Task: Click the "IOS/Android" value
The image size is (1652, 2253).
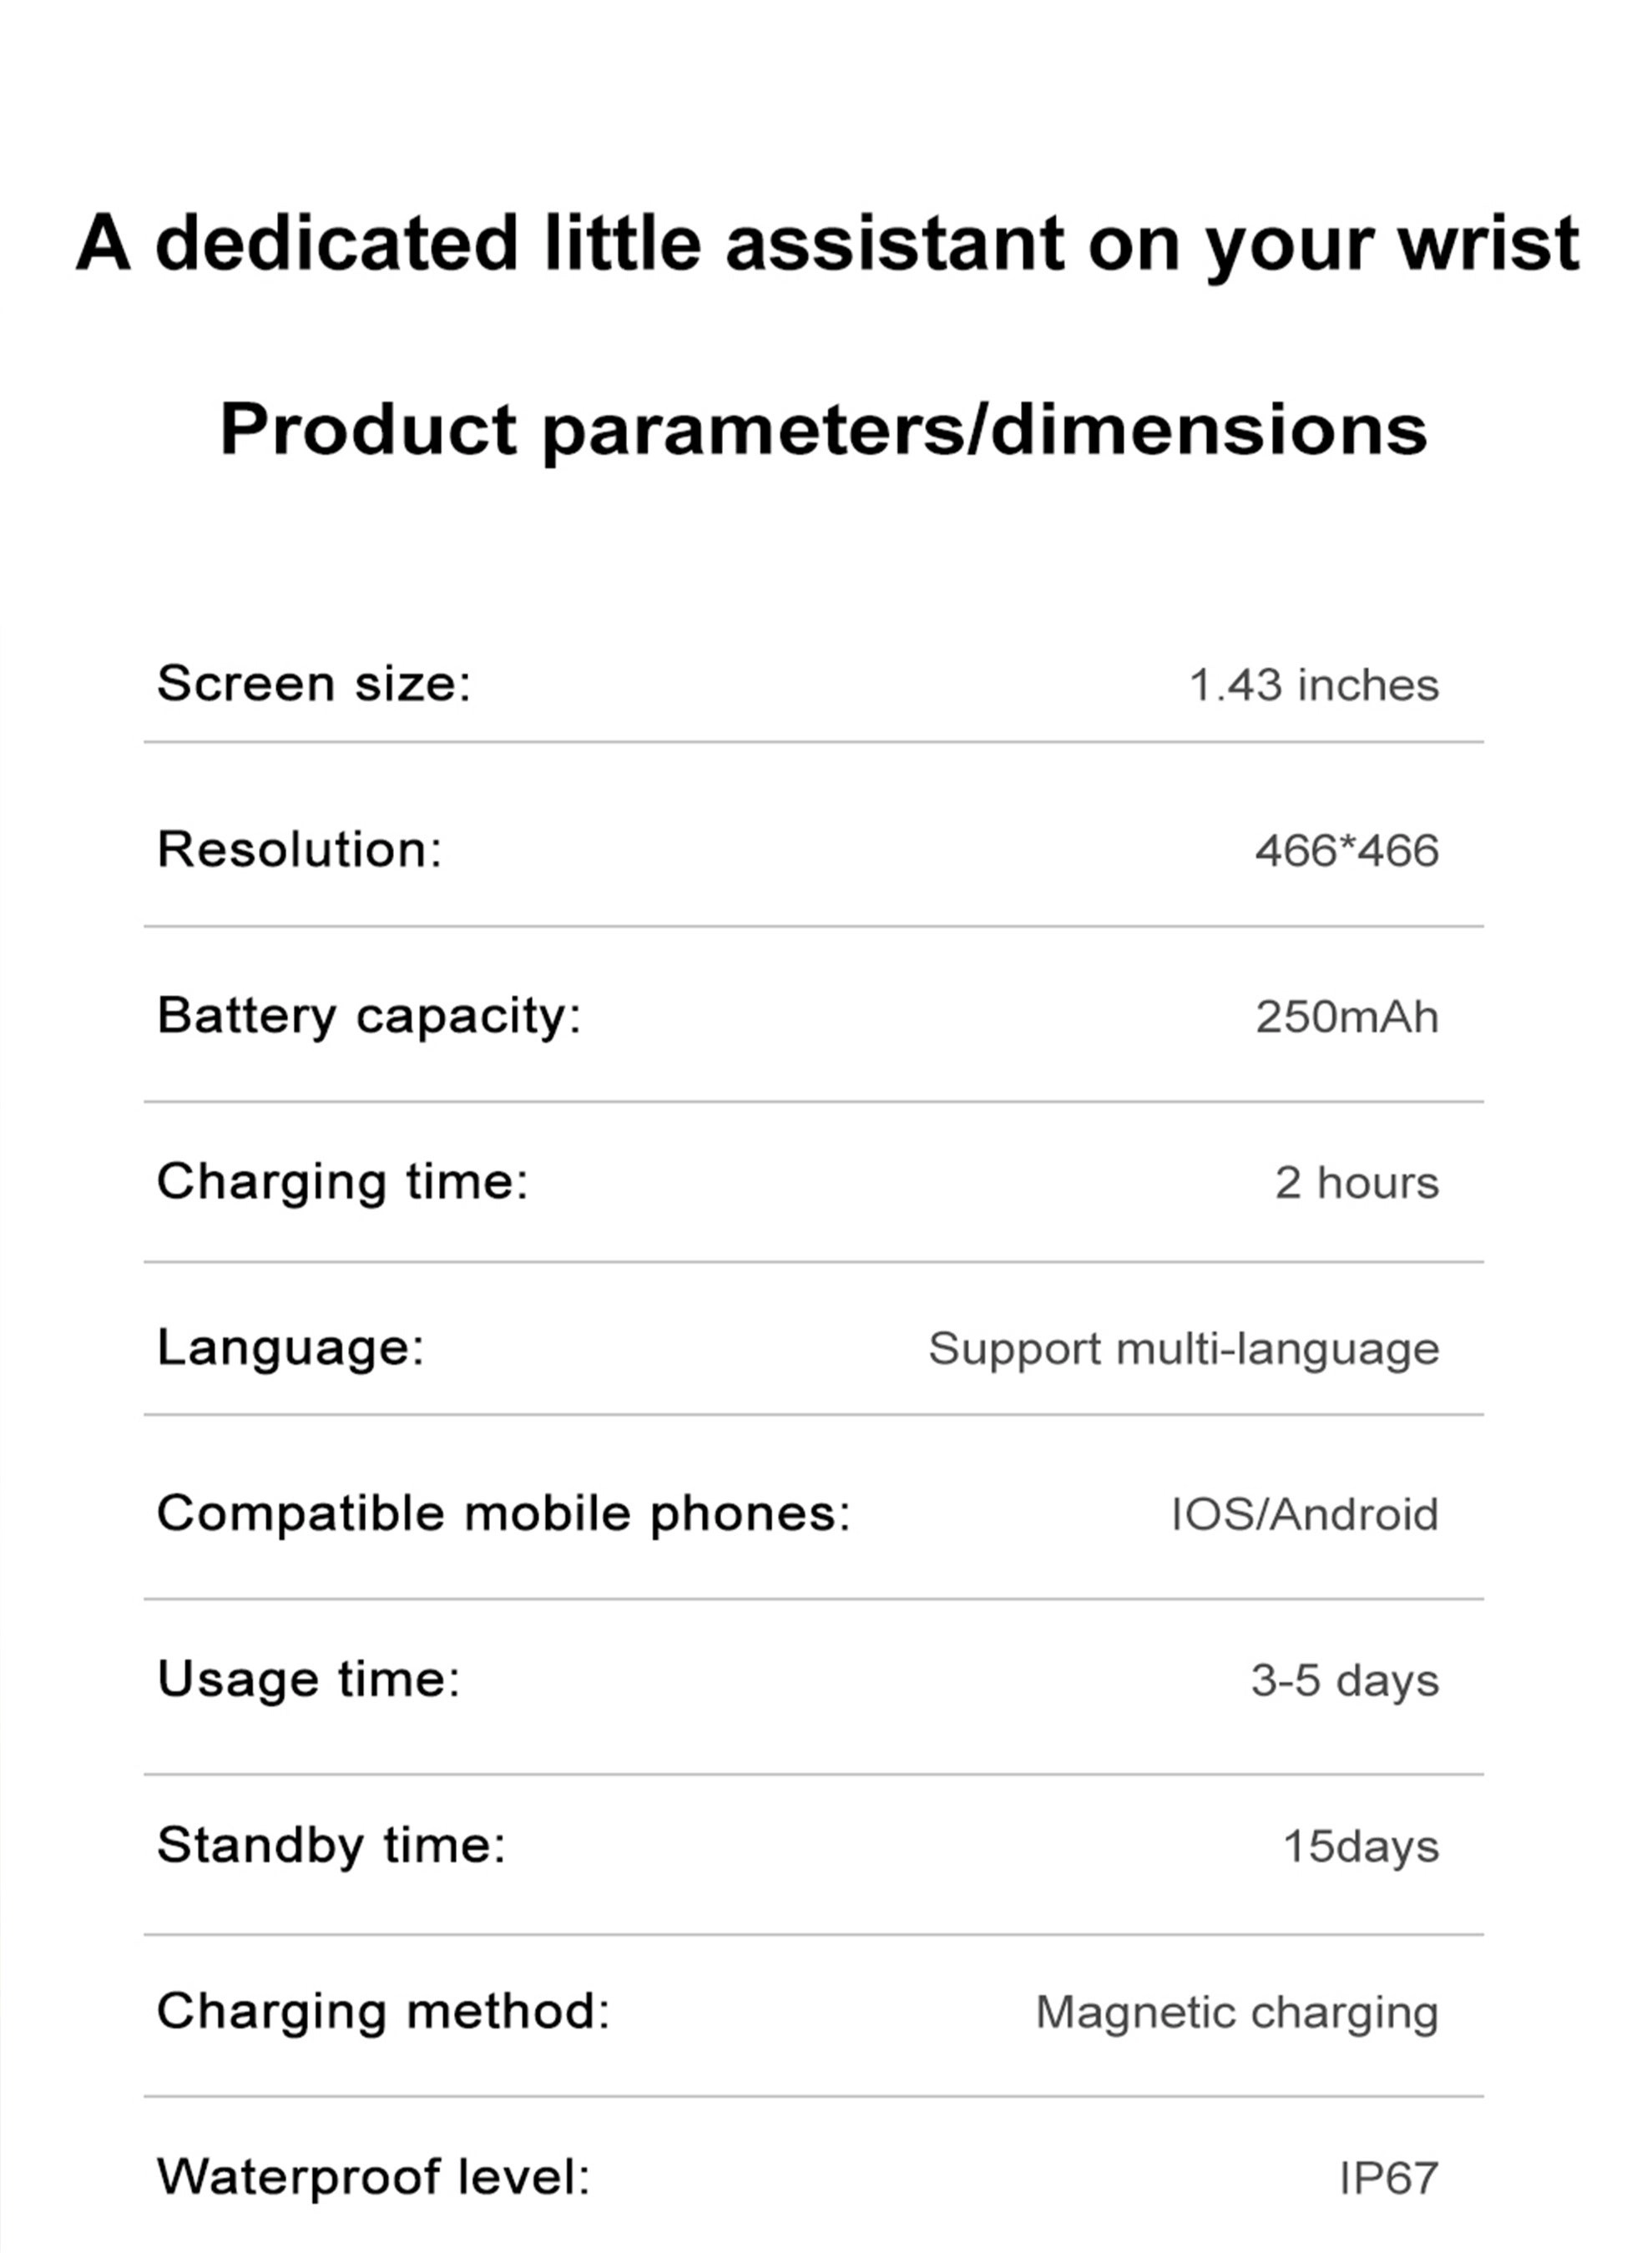Action: [1304, 1514]
